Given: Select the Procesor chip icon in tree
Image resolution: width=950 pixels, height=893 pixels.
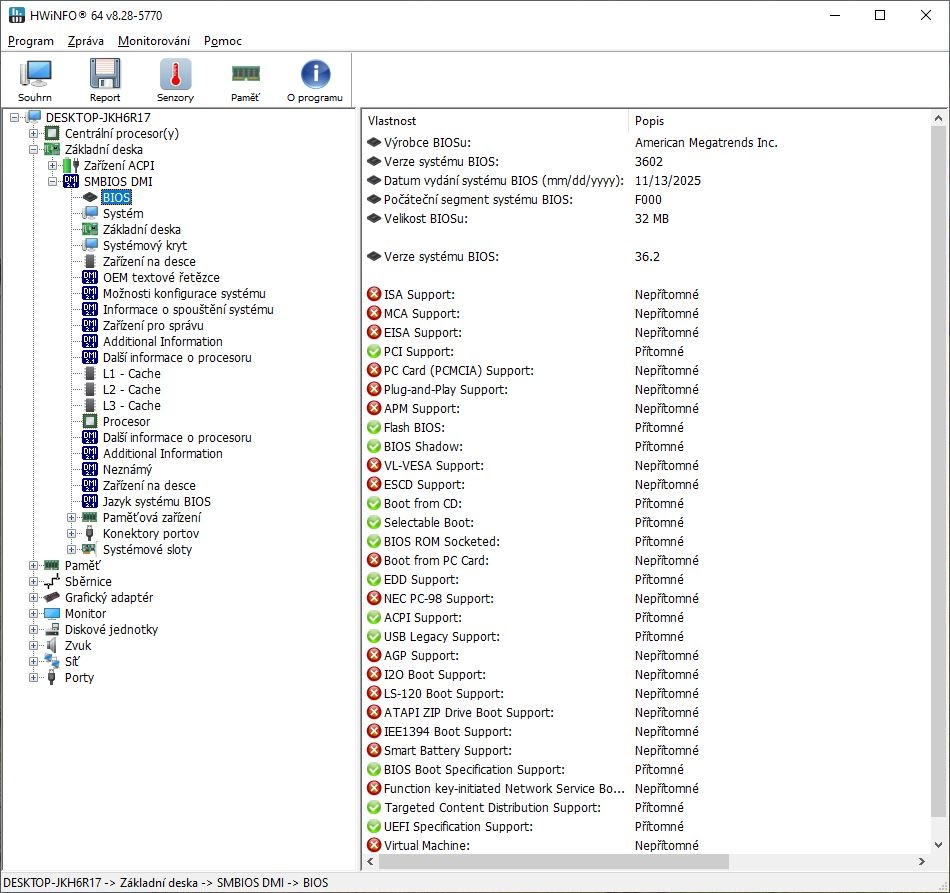Looking at the screenshot, I should [90, 422].
